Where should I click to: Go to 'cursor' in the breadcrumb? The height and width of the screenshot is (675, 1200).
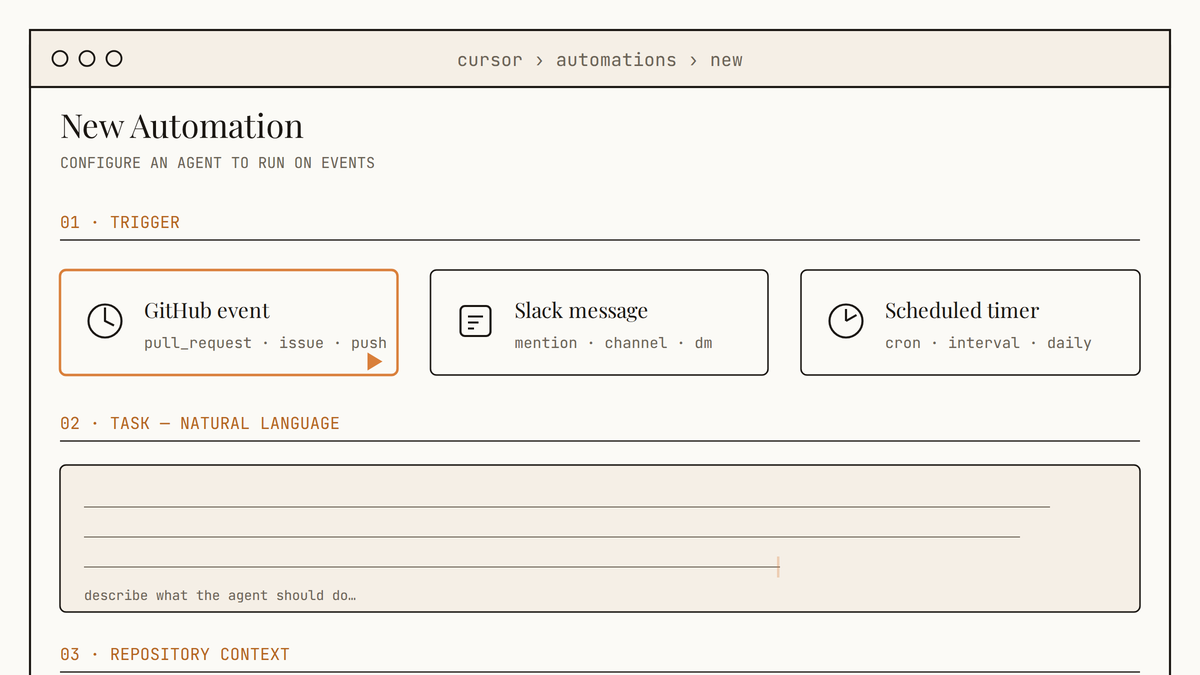[x=490, y=60]
